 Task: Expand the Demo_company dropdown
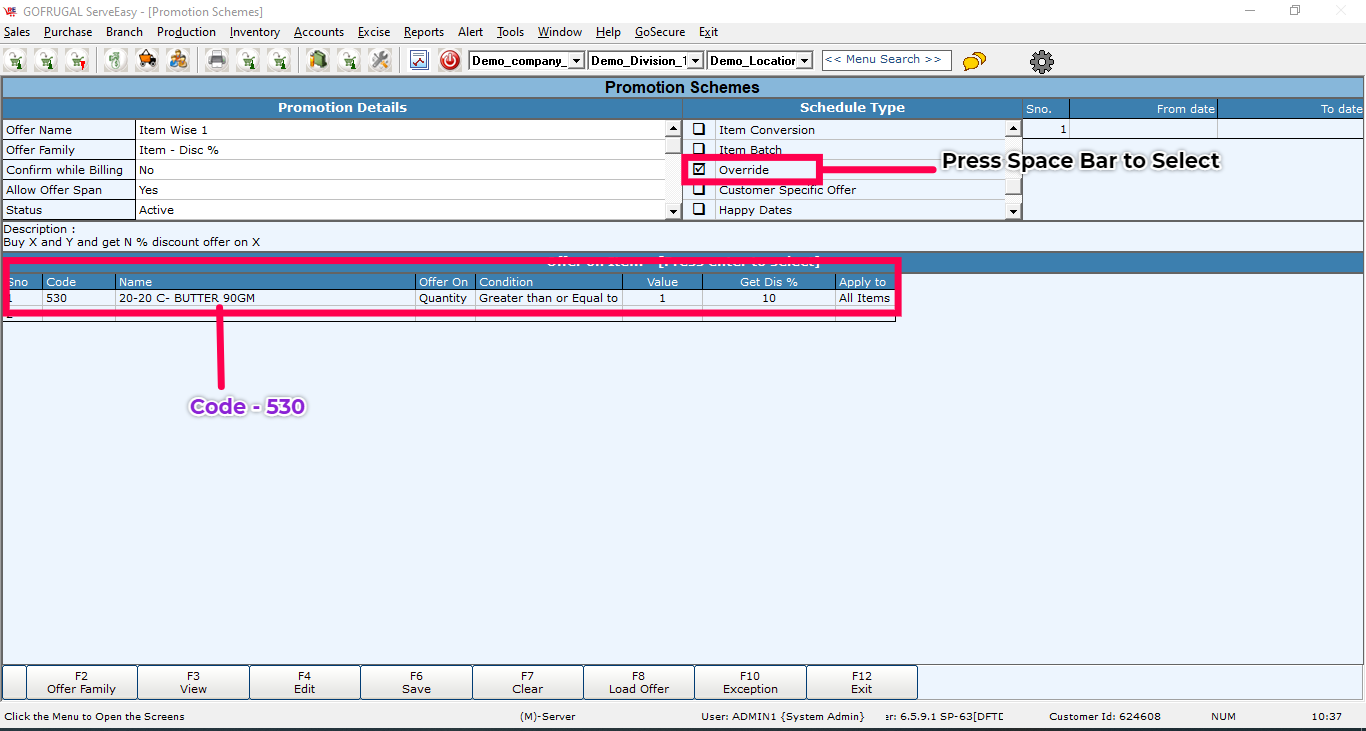point(577,61)
